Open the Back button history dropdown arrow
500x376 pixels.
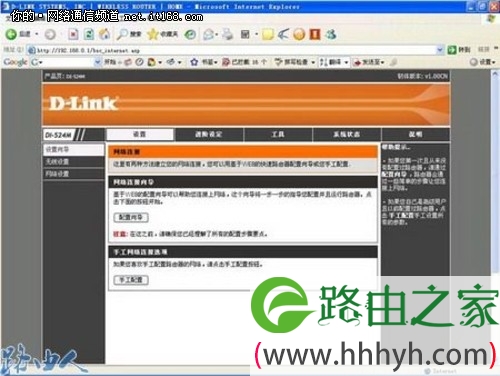[x=37, y=34]
